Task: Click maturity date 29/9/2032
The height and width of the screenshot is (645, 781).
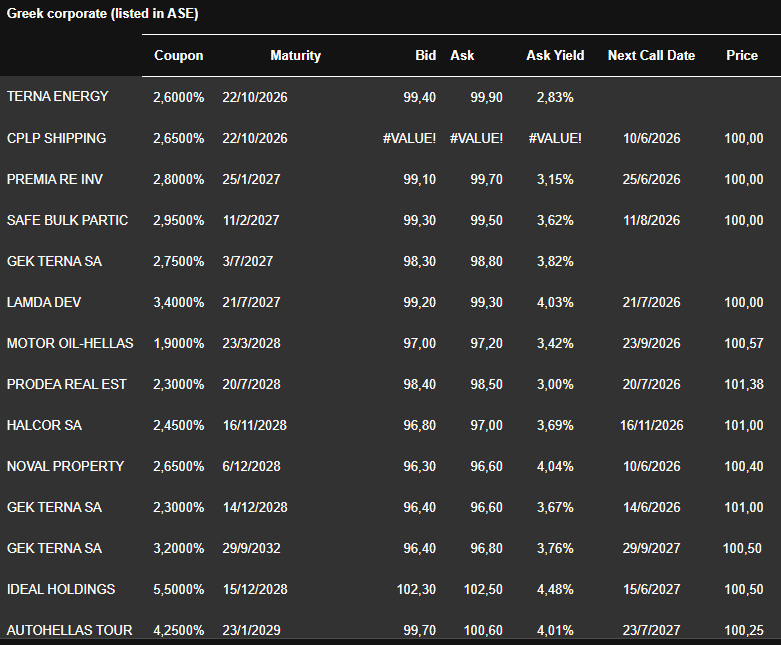Action: click(251, 548)
